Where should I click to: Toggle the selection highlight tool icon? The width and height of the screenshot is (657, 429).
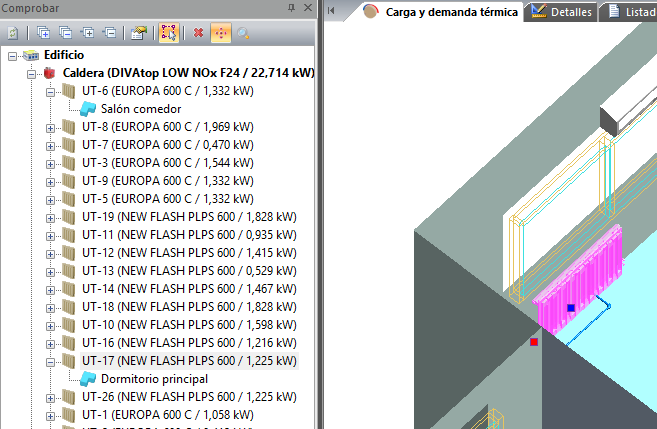pos(169,33)
